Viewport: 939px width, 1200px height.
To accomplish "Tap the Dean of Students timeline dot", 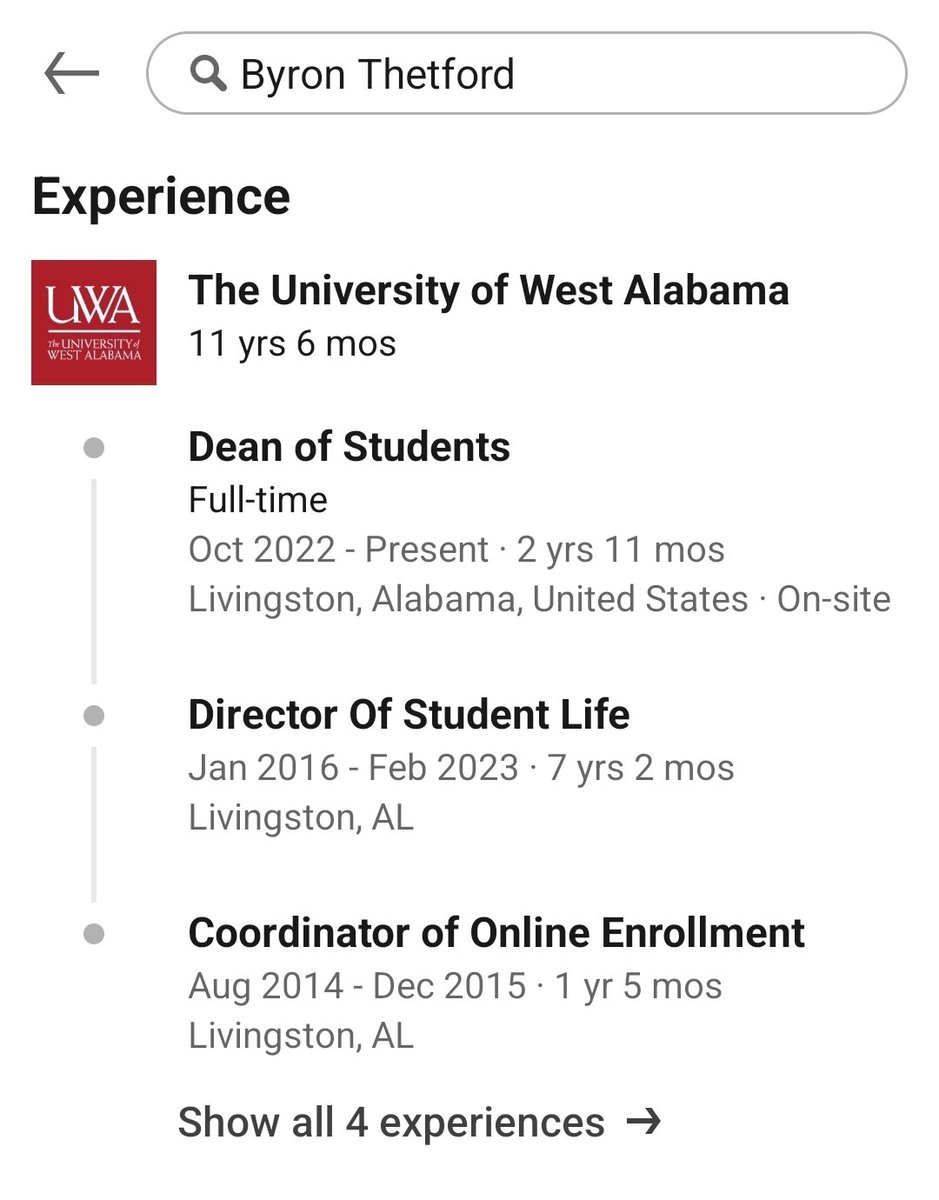I will point(94,448).
